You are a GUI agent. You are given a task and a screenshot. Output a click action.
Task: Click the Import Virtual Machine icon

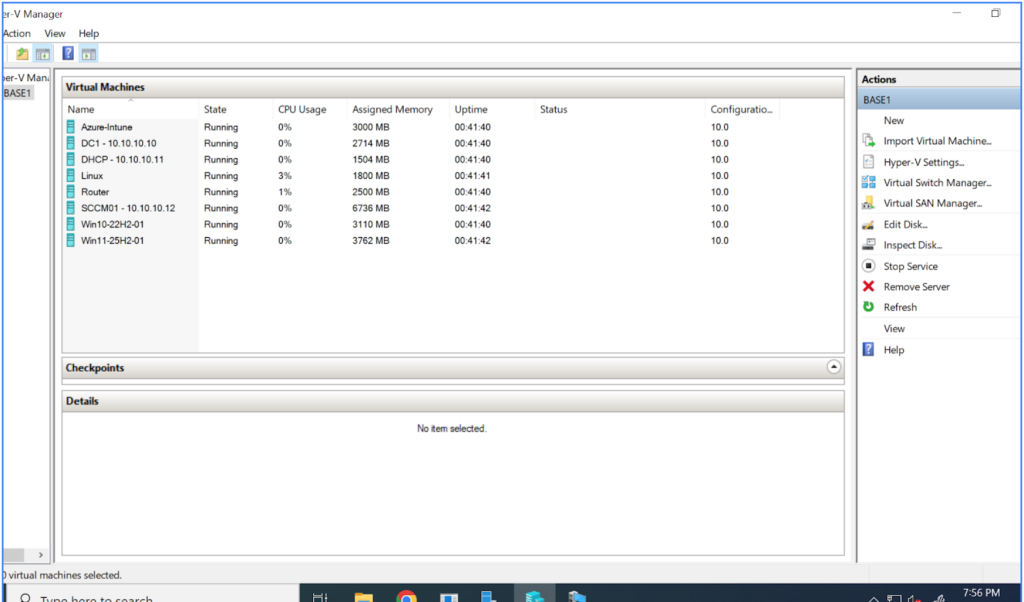(868, 141)
